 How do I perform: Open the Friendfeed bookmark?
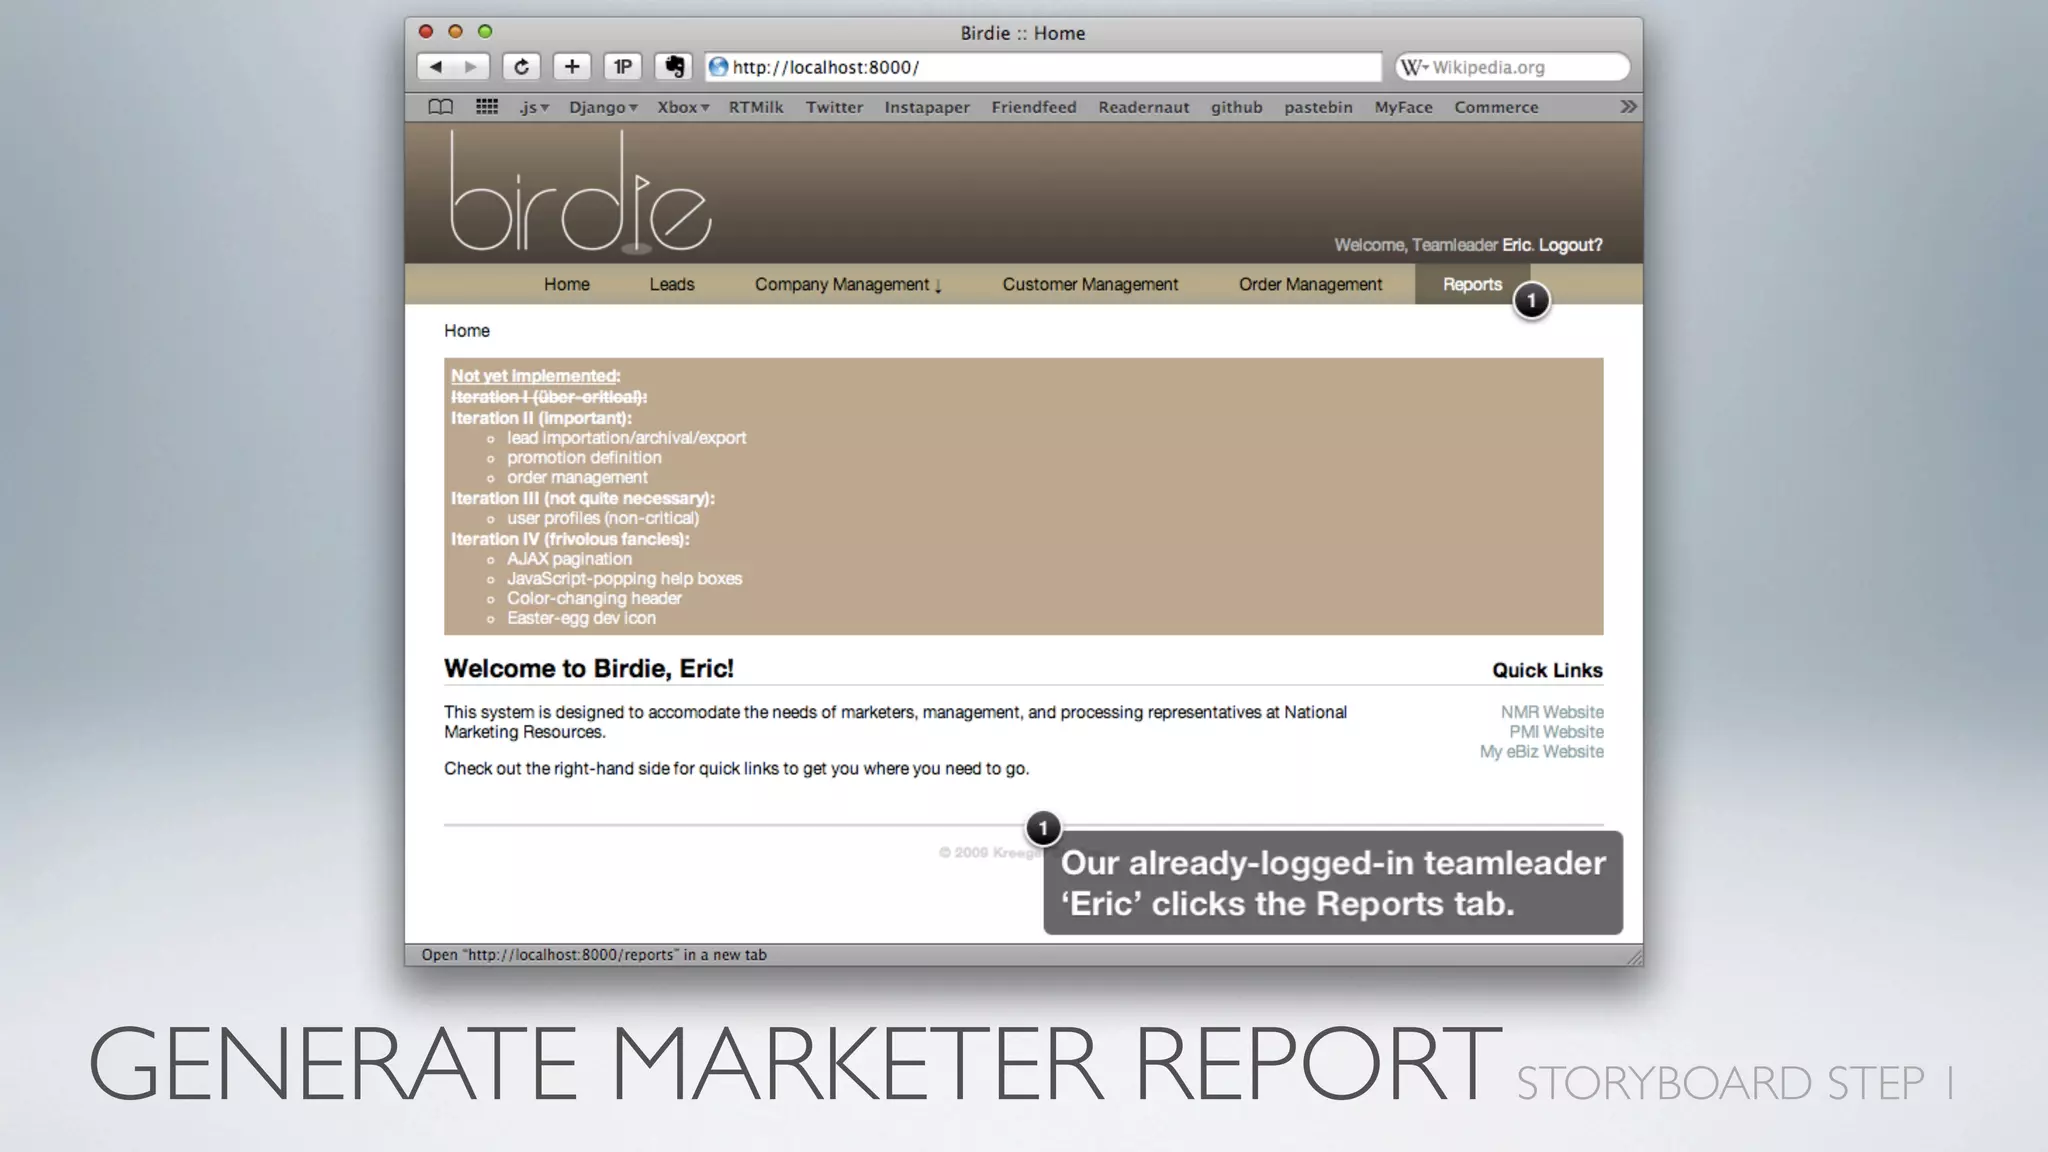point(1034,107)
